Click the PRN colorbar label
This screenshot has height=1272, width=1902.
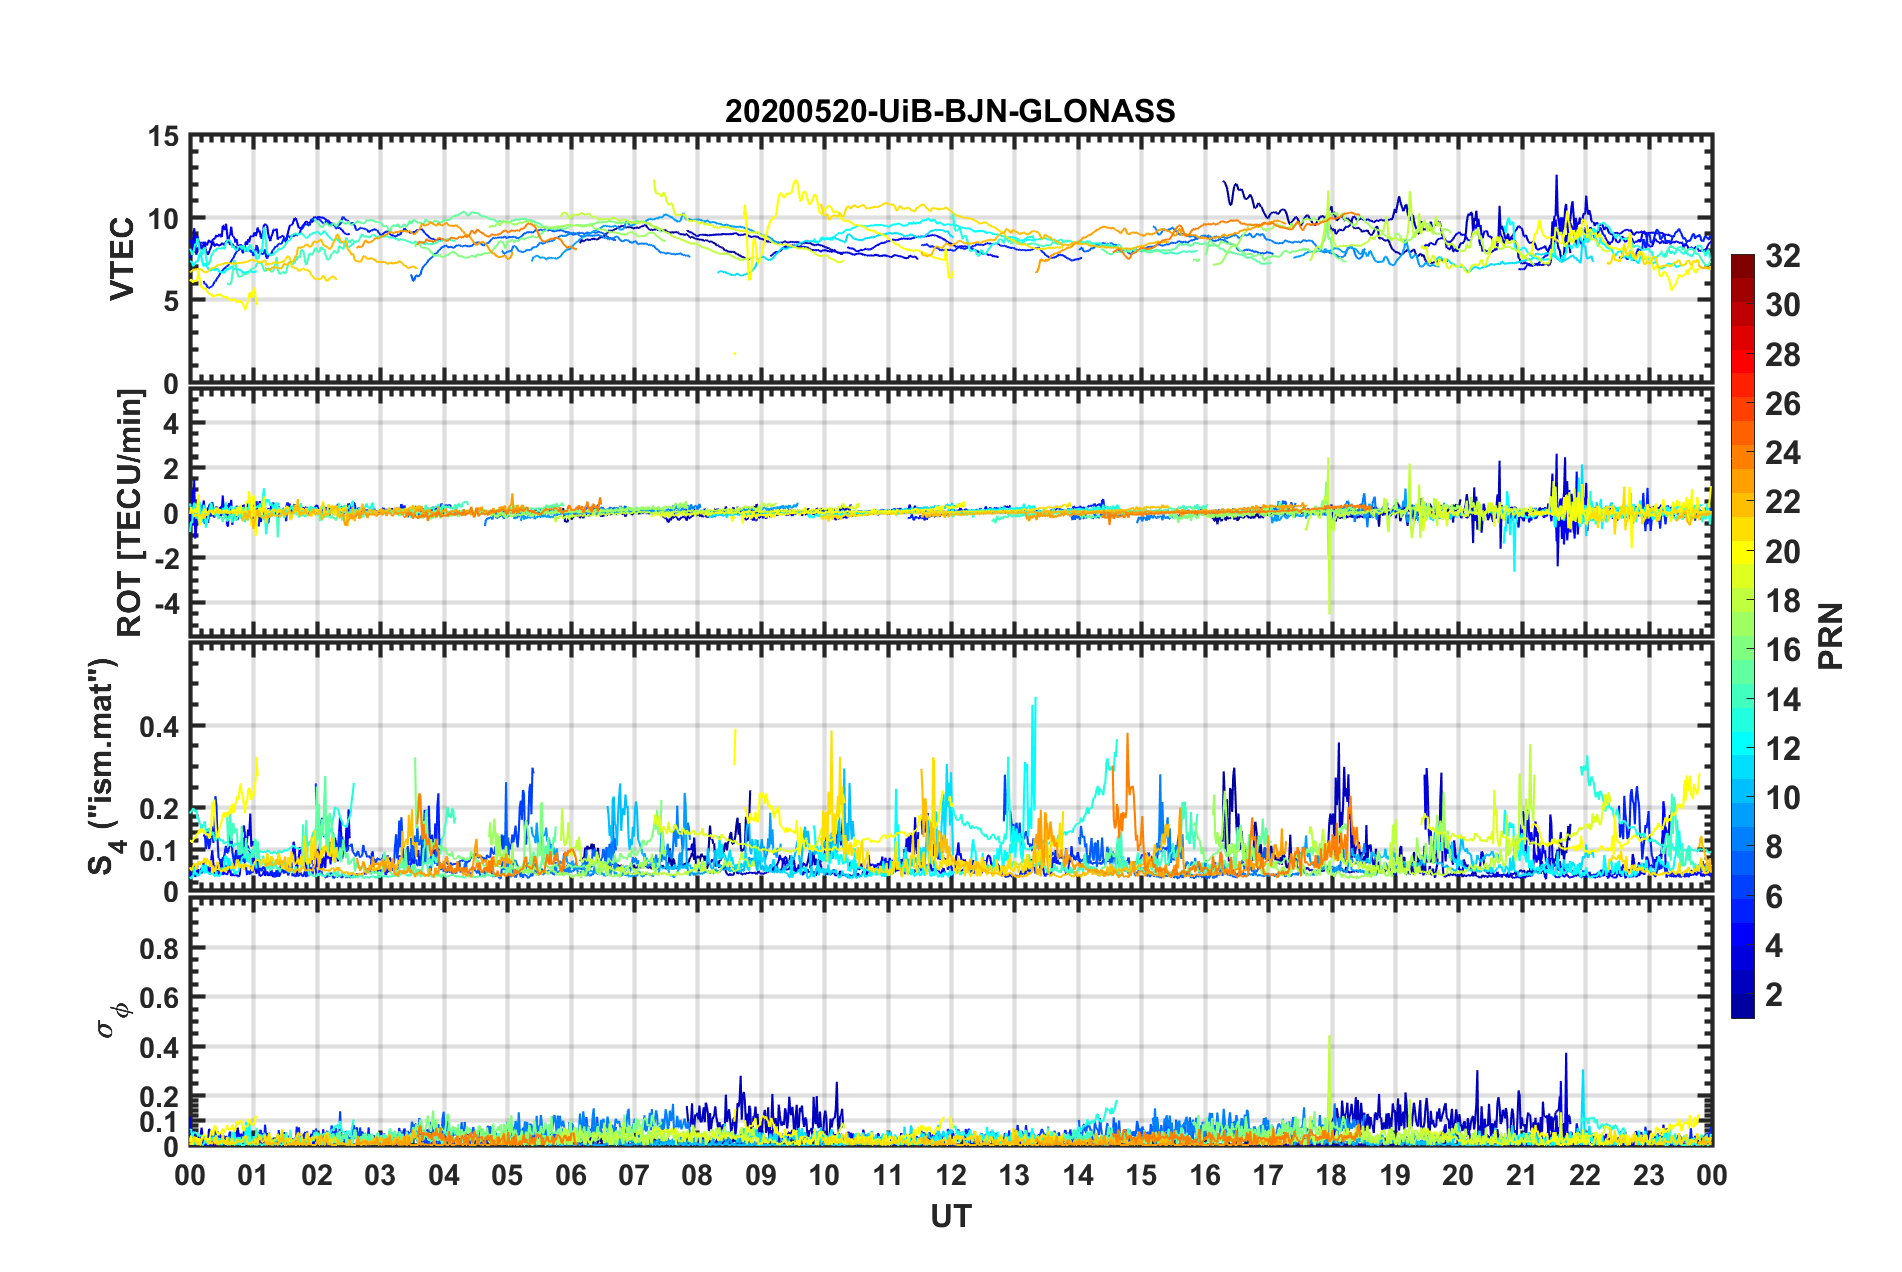[1831, 636]
